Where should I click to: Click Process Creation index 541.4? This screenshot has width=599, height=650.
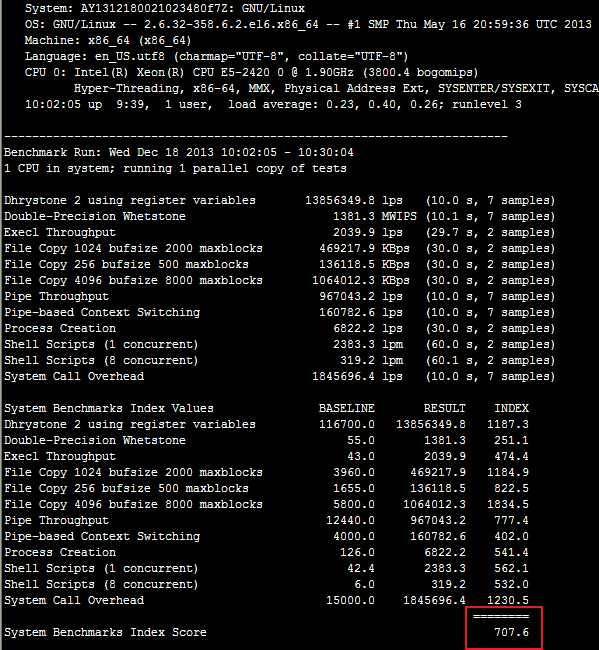pos(512,553)
